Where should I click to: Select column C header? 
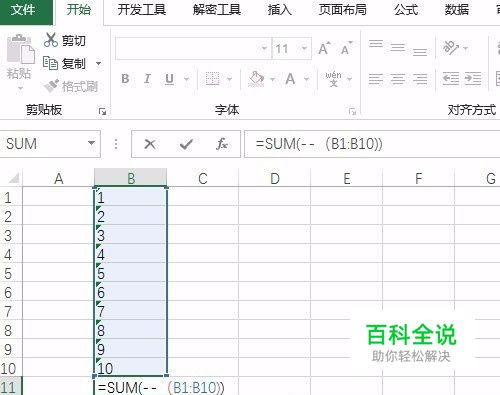click(x=203, y=178)
